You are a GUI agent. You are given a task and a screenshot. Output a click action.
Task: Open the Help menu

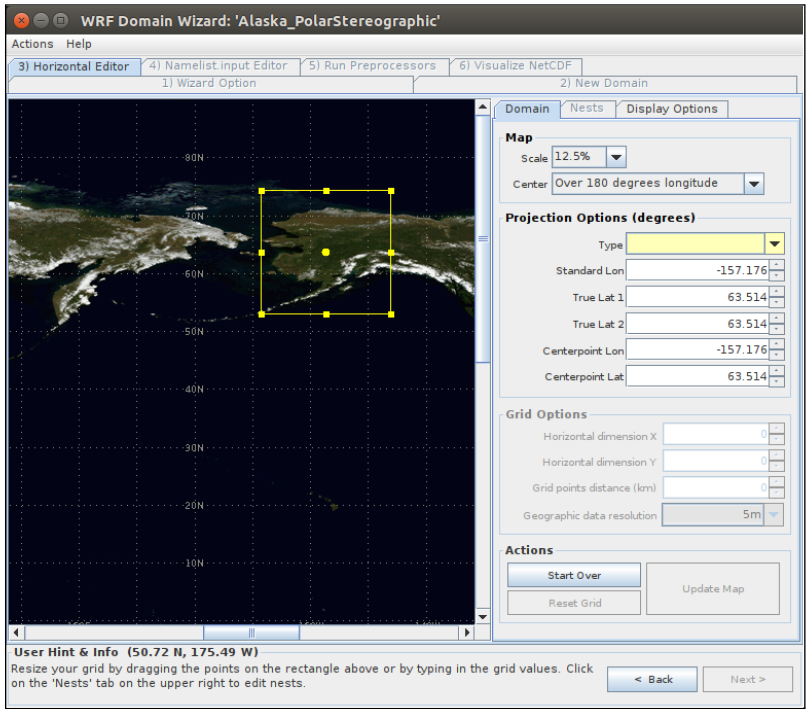(x=79, y=44)
